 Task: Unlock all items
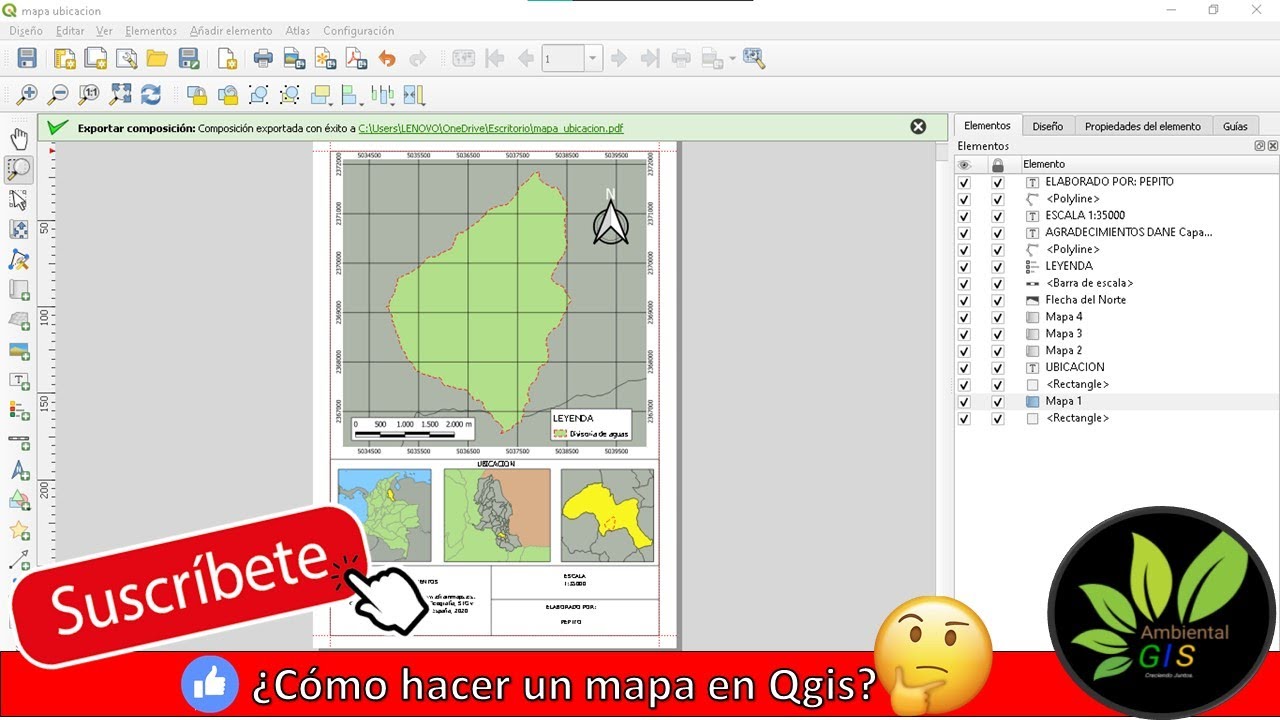point(228,95)
